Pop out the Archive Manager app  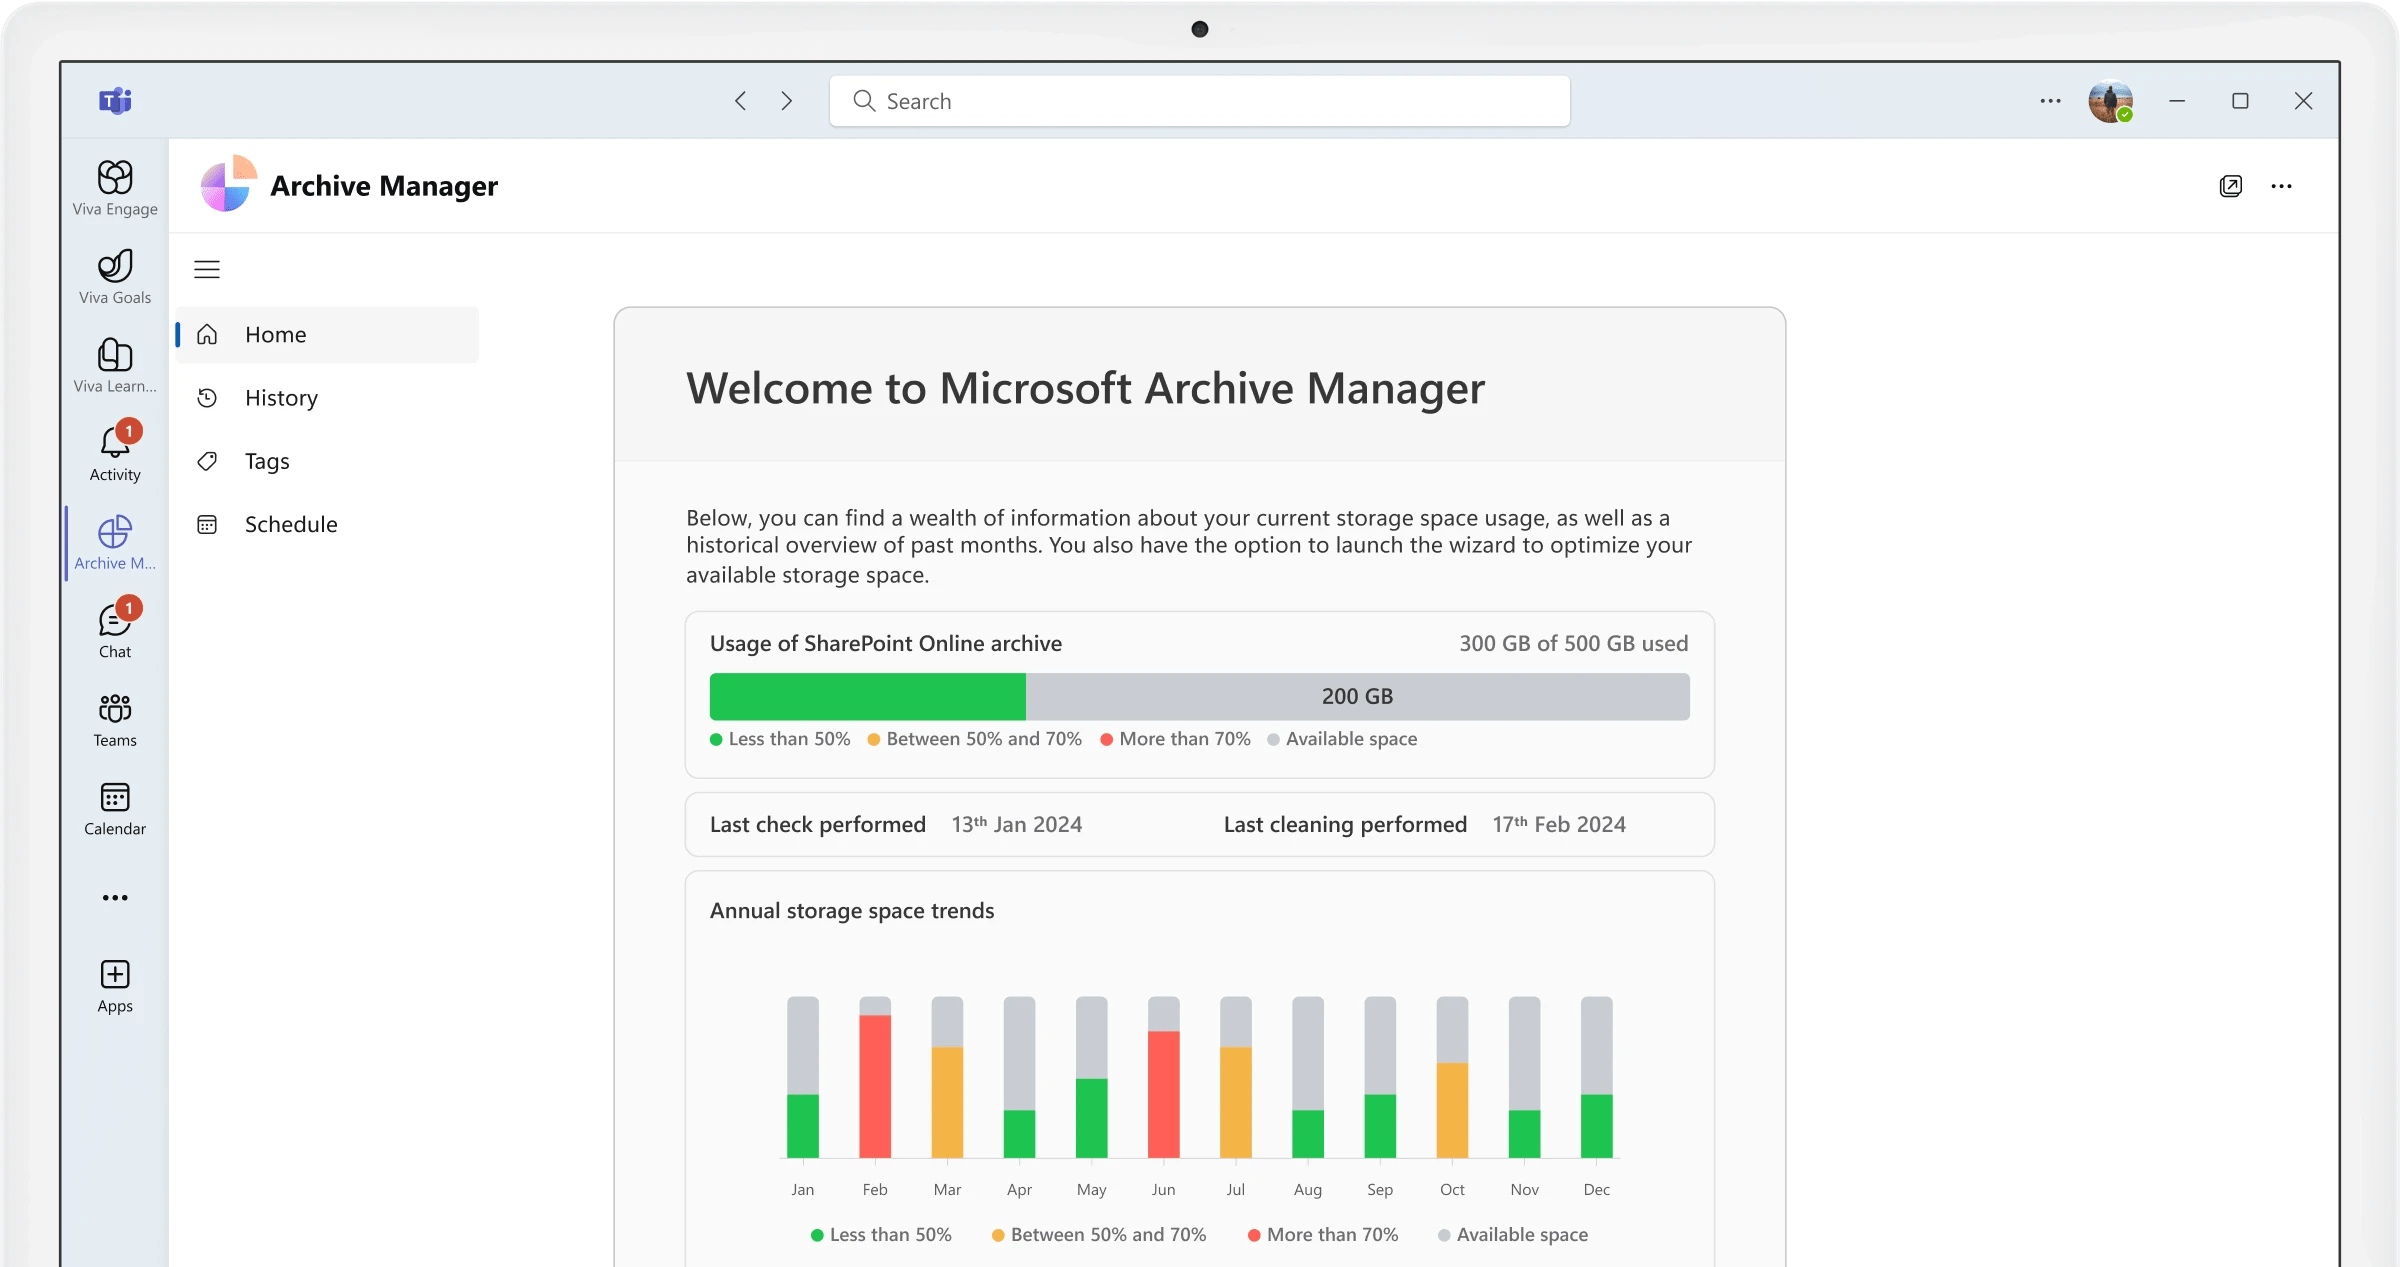(2230, 186)
